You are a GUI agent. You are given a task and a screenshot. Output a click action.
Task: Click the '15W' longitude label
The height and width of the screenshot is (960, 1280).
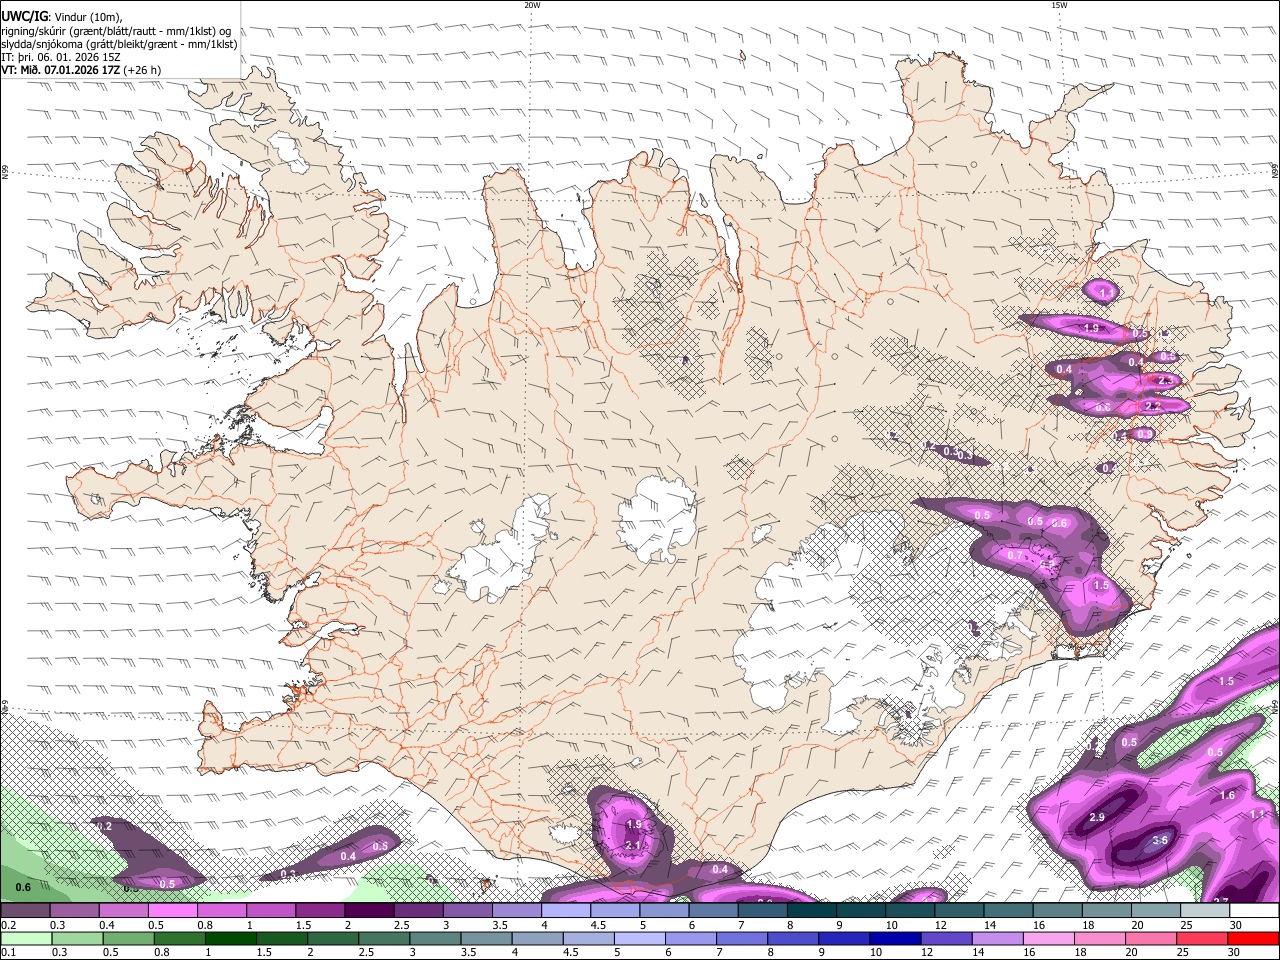(x=1059, y=5)
